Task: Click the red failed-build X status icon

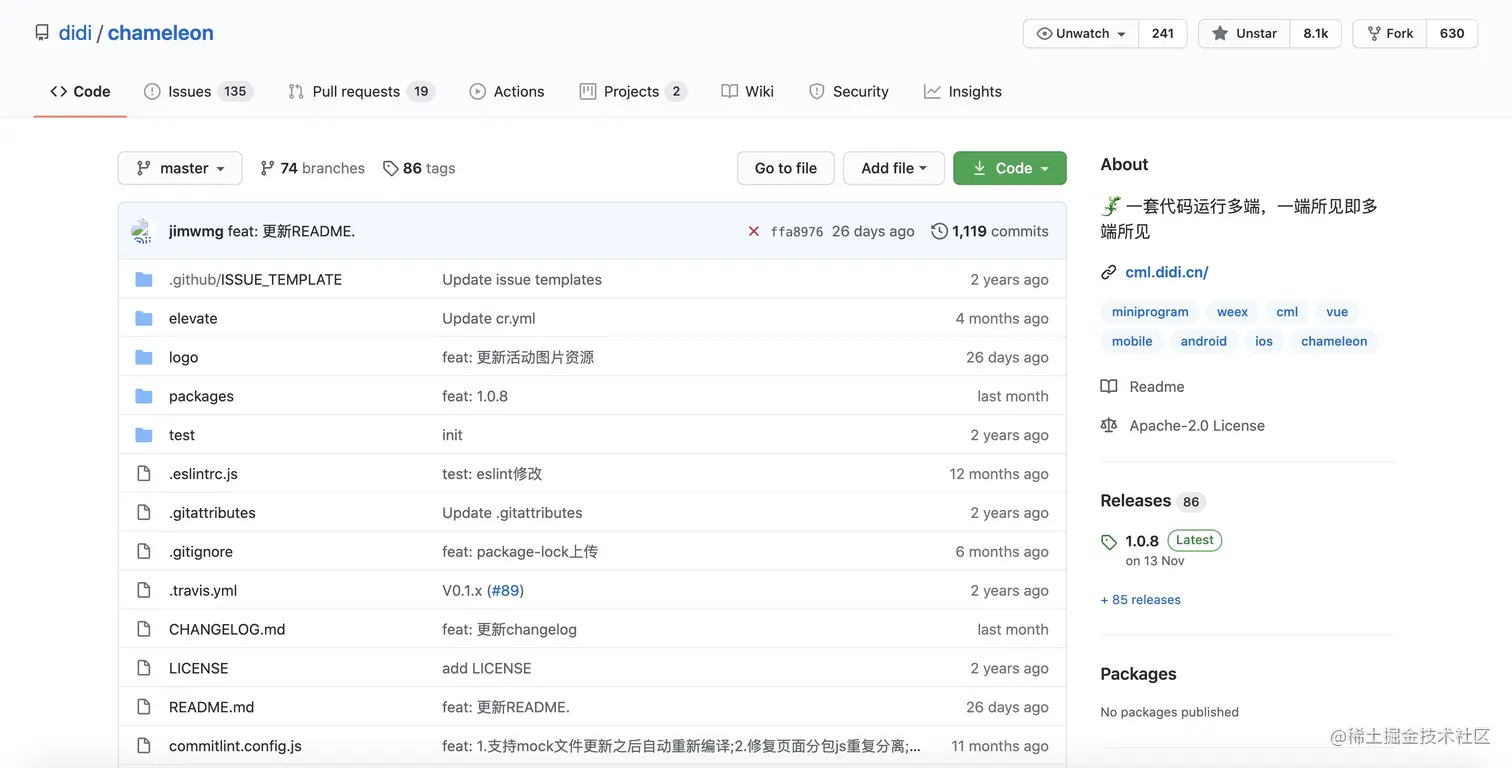Action: [x=754, y=231]
